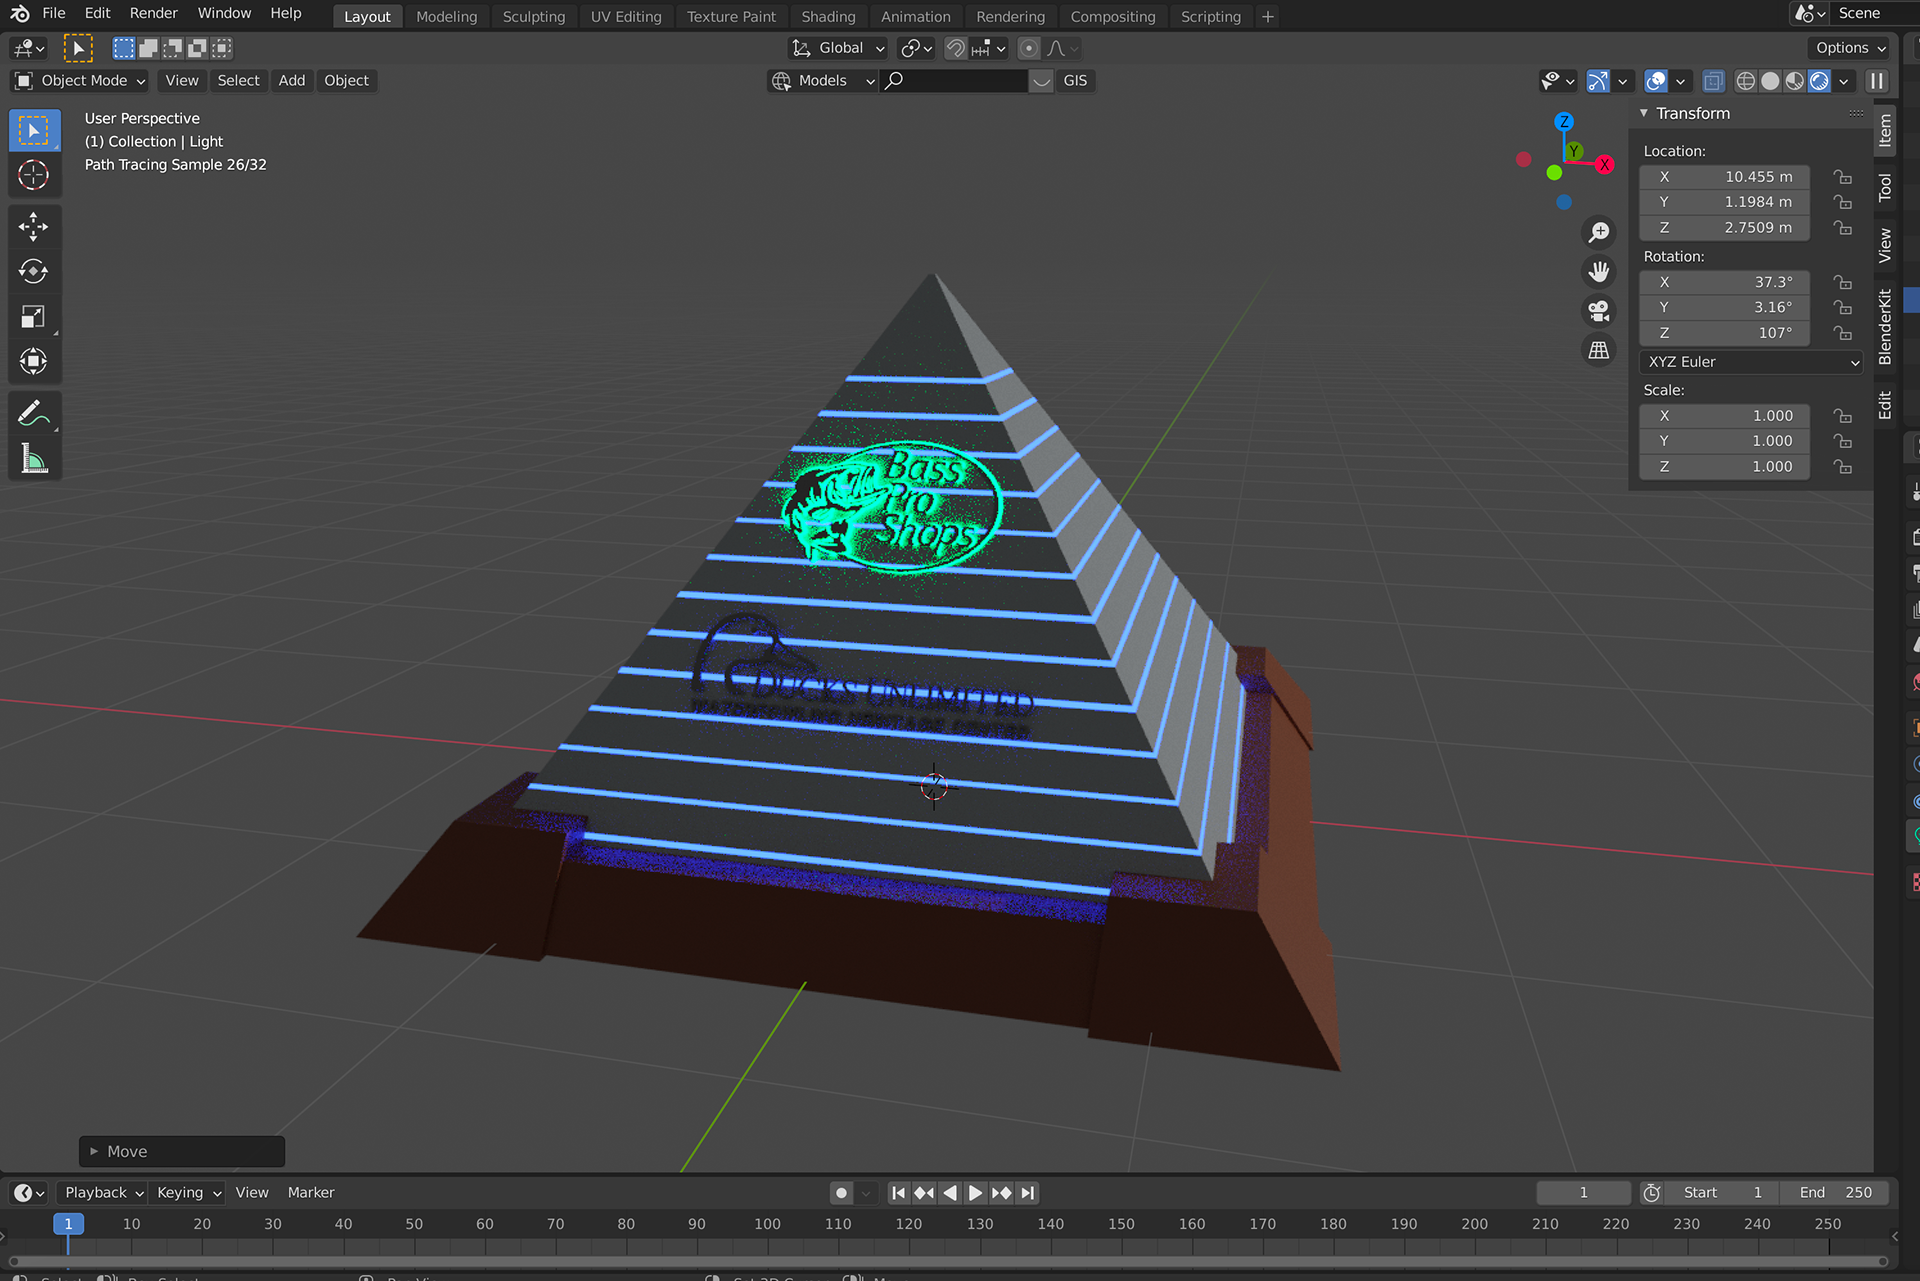Click the Pan view hand icon
This screenshot has height=1281, width=1920.
pos(1599,271)
